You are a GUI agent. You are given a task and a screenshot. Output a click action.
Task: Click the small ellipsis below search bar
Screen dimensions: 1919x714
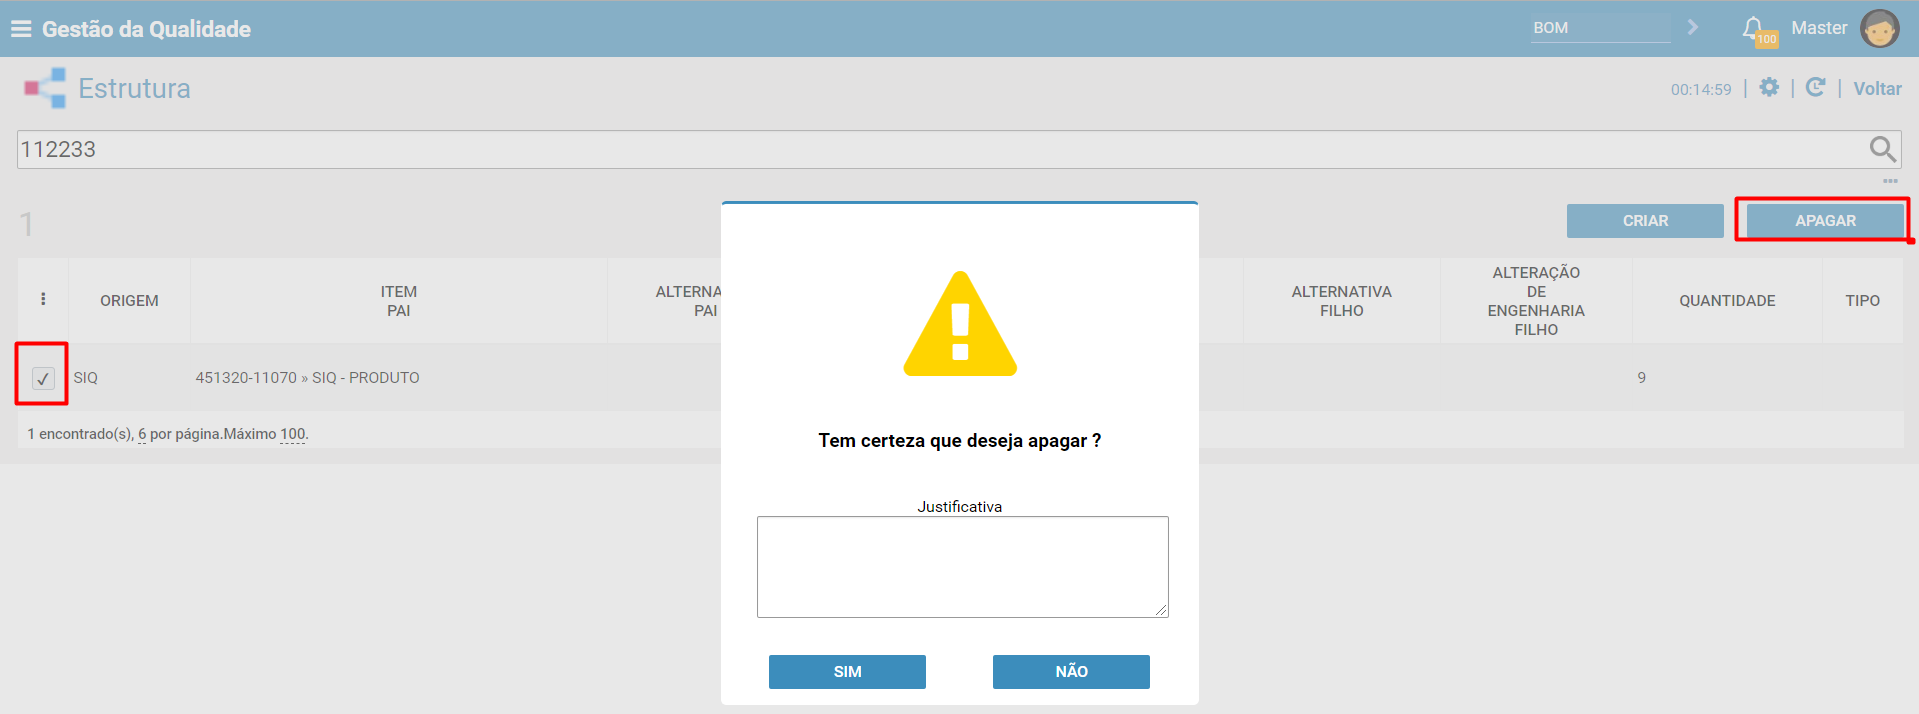click(x=1890, y=181)
